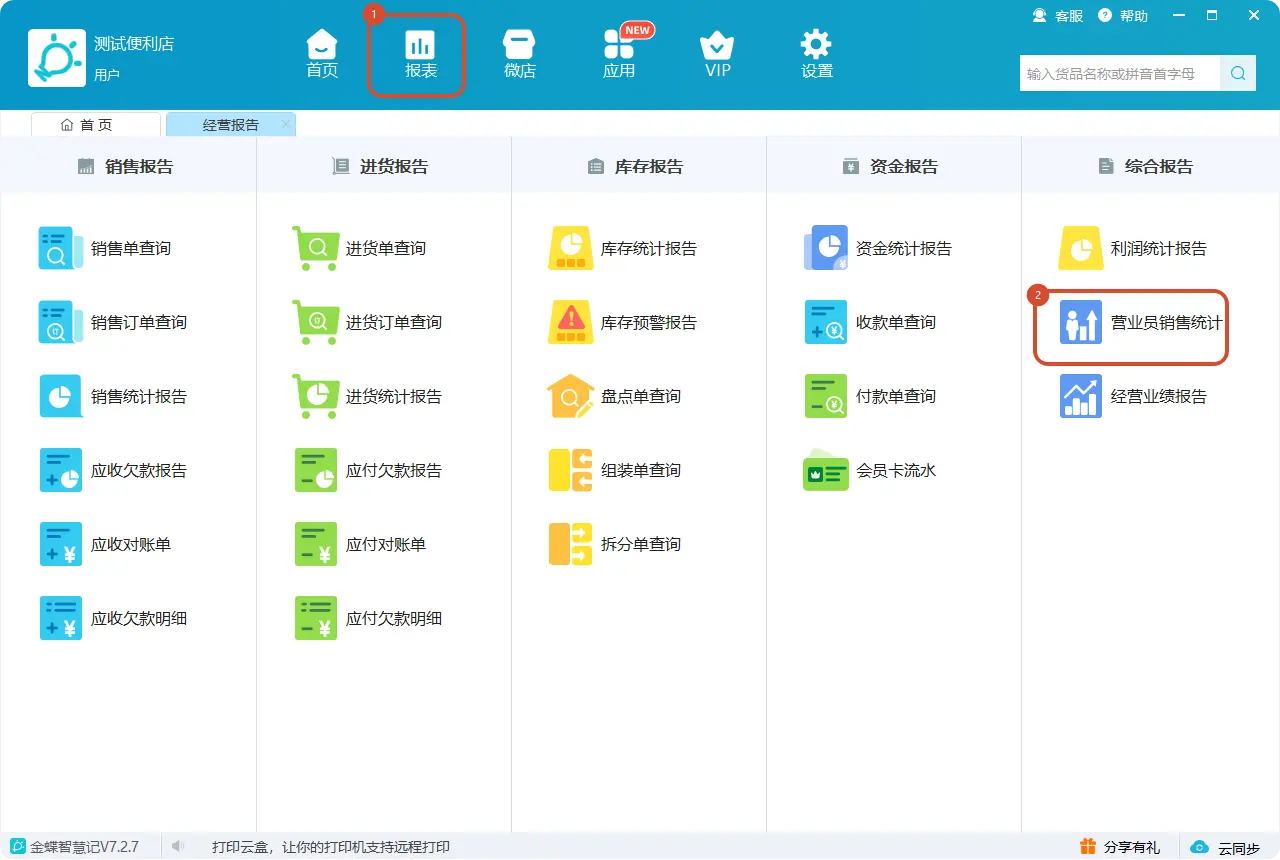Switch to the 首页 tab
This screenshot has height=860, width=1280.
point(96,124)
